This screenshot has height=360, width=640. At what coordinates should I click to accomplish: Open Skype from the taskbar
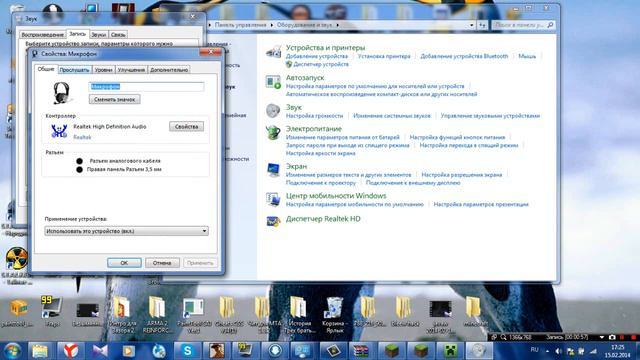click(x=187, y=351)
